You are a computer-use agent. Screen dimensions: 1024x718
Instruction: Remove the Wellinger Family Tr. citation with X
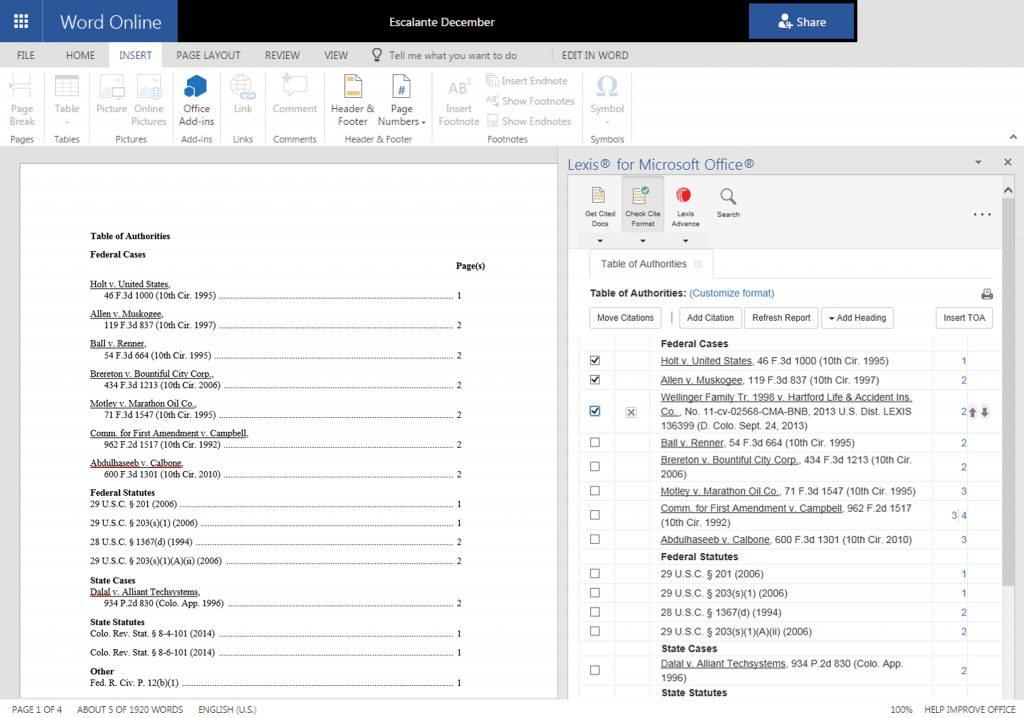631,412
